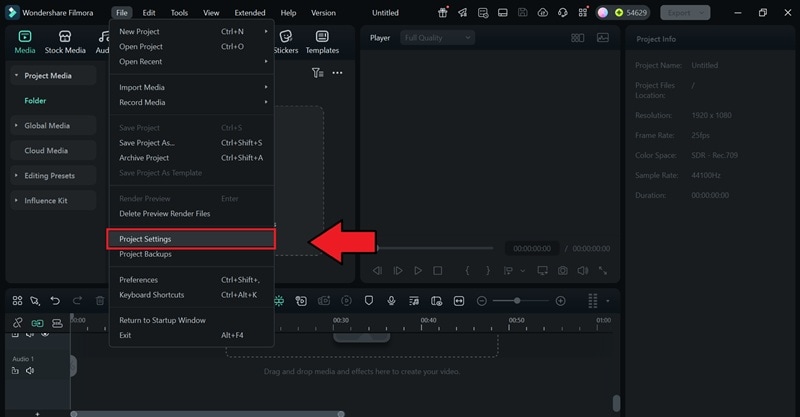Click the player snapshot camera icon
Viewport: 800px width, 417px height.
pyautogui.click(x=562, y=271)
